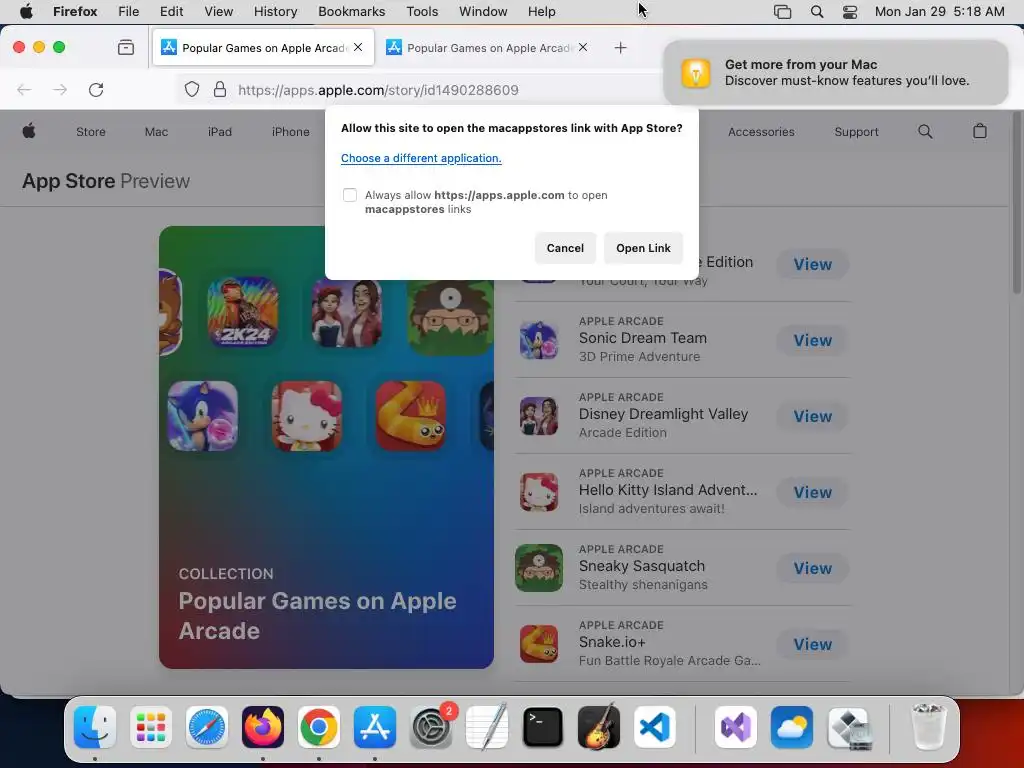
Task: Switch to the second Popular Games tab
Action: point(489,48)
